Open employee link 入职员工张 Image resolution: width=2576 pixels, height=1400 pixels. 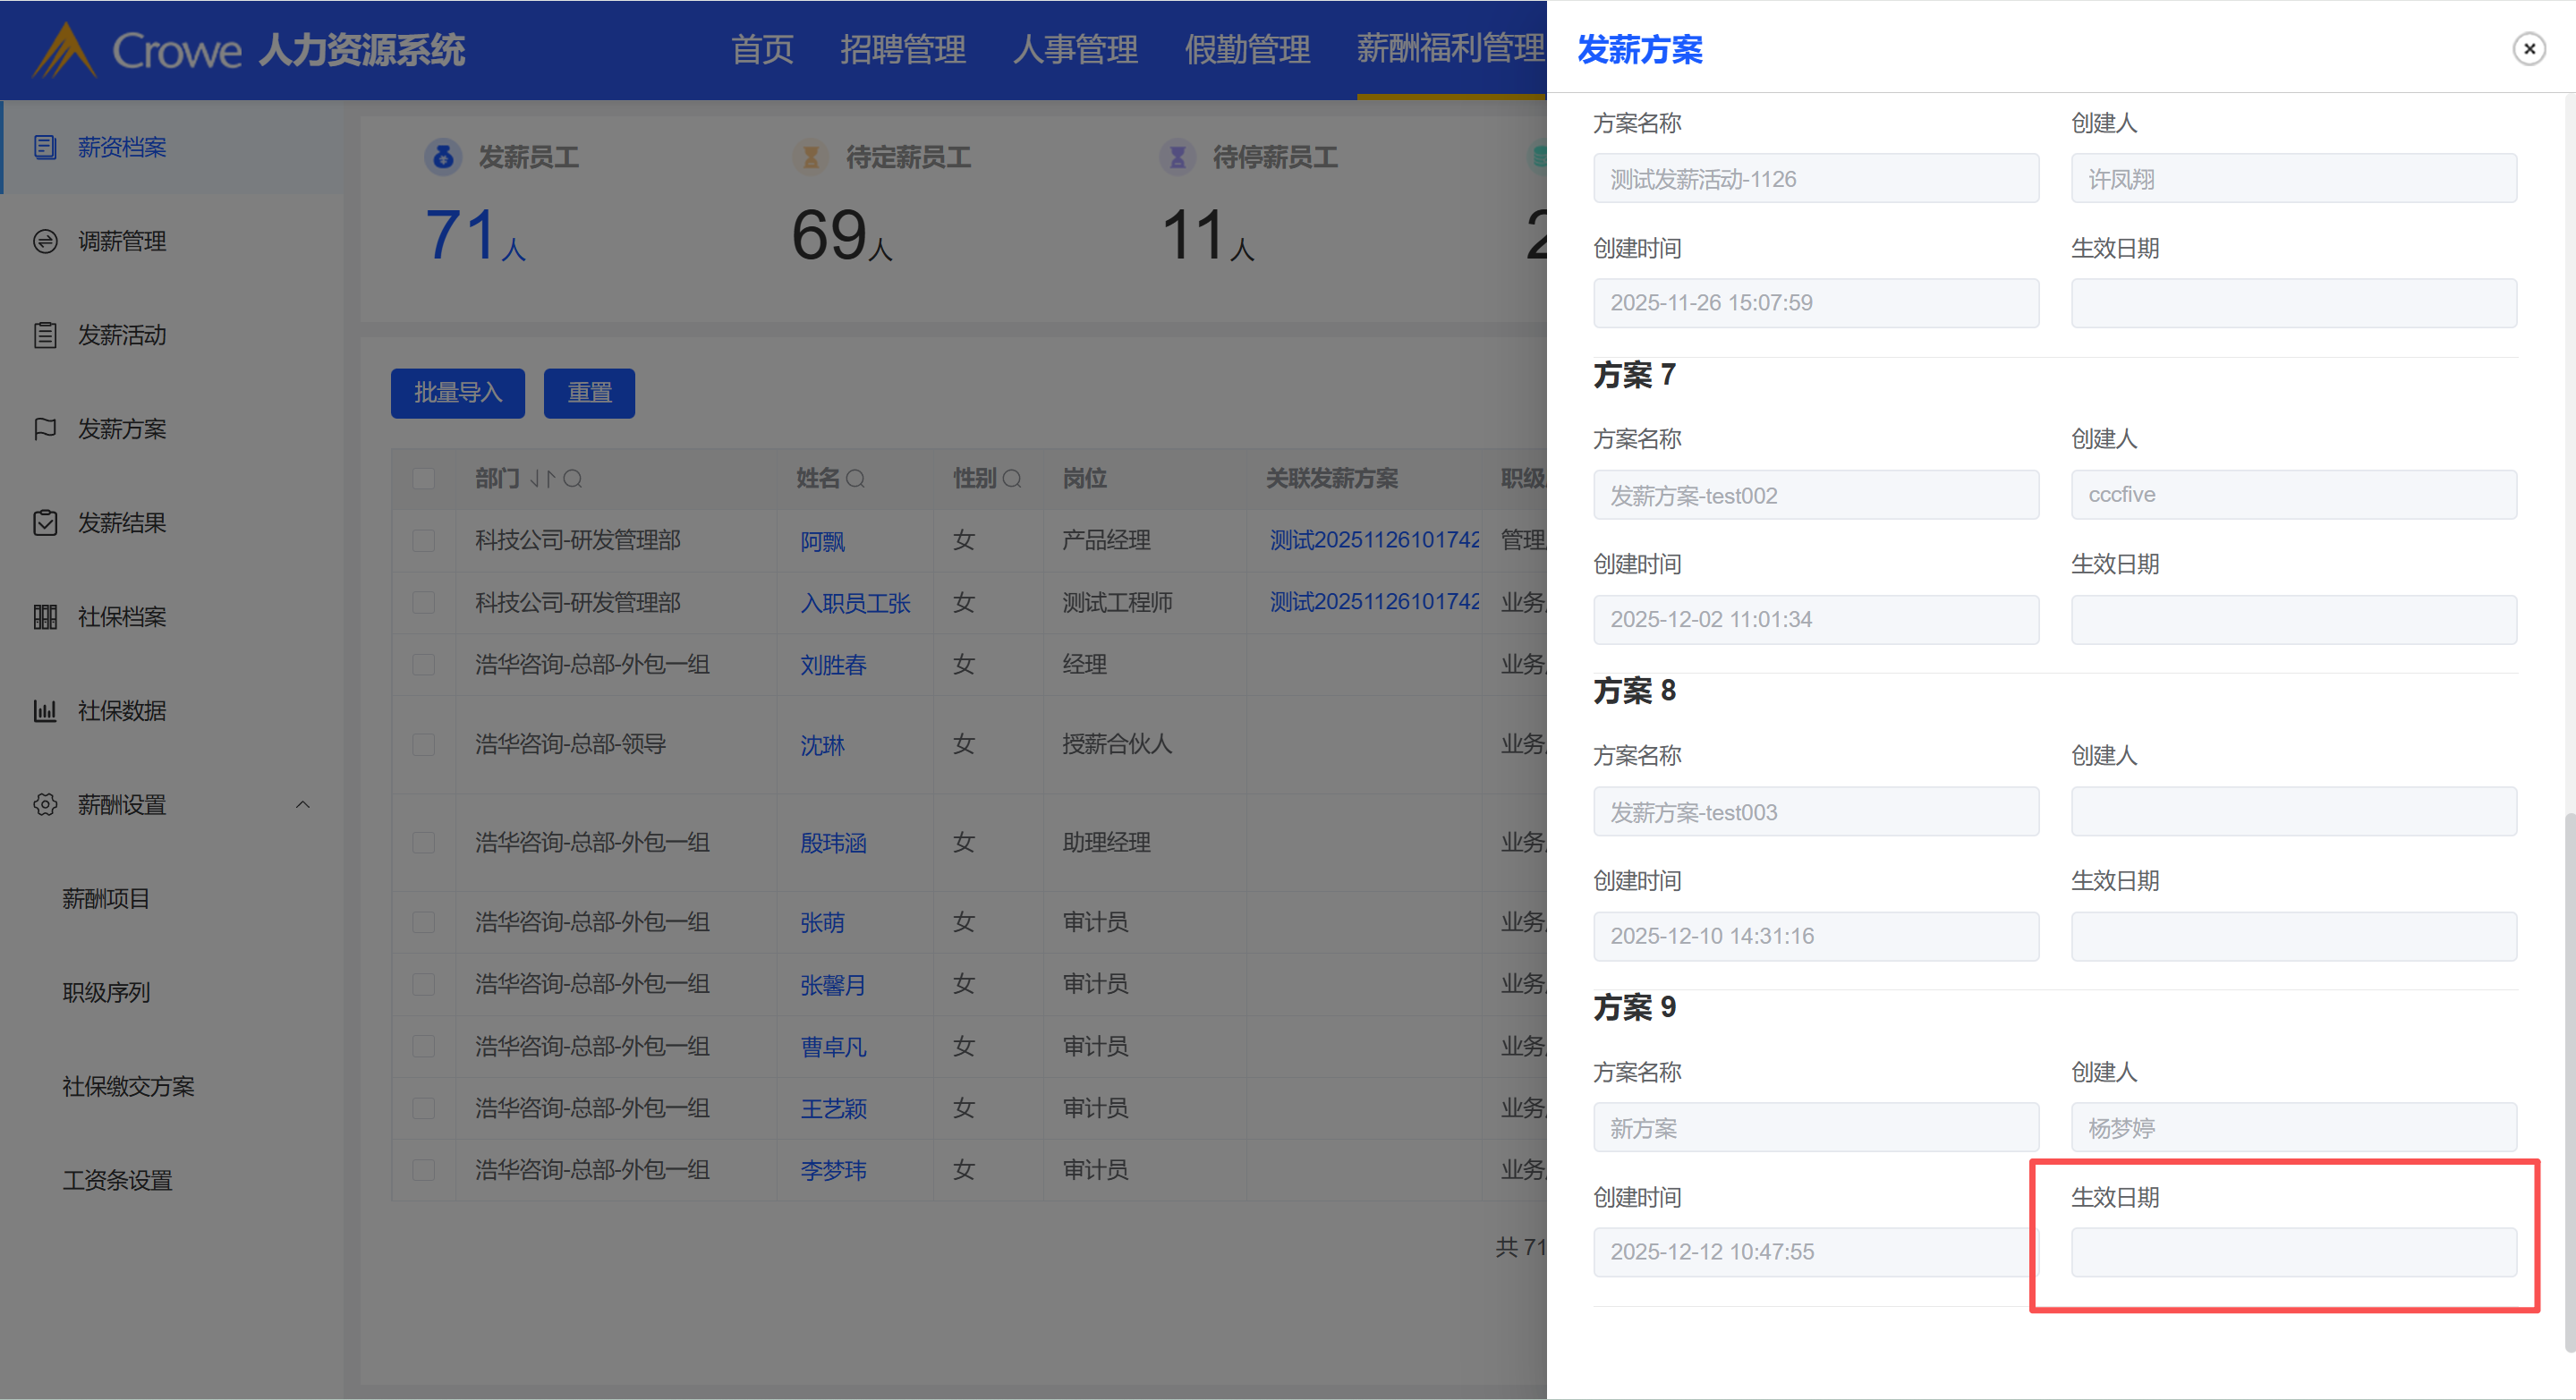855,603
